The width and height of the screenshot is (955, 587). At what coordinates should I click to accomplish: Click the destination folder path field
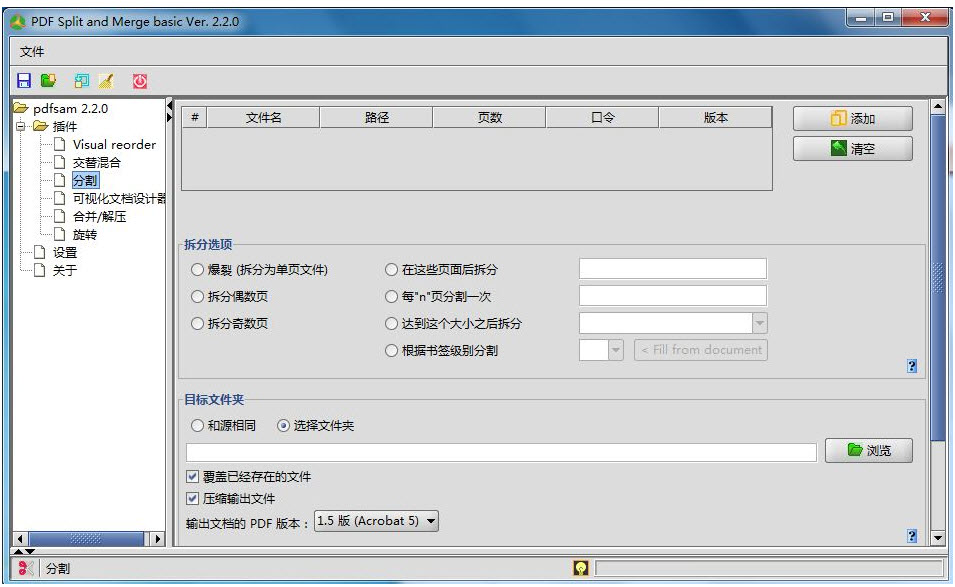click(501, 453)
